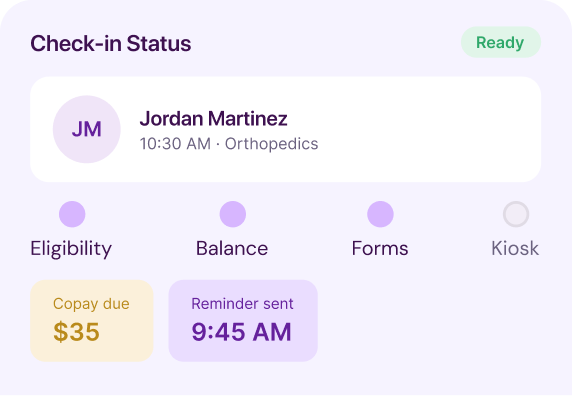Open the Copay due card

pyautogui.click(x=92, y=321)
